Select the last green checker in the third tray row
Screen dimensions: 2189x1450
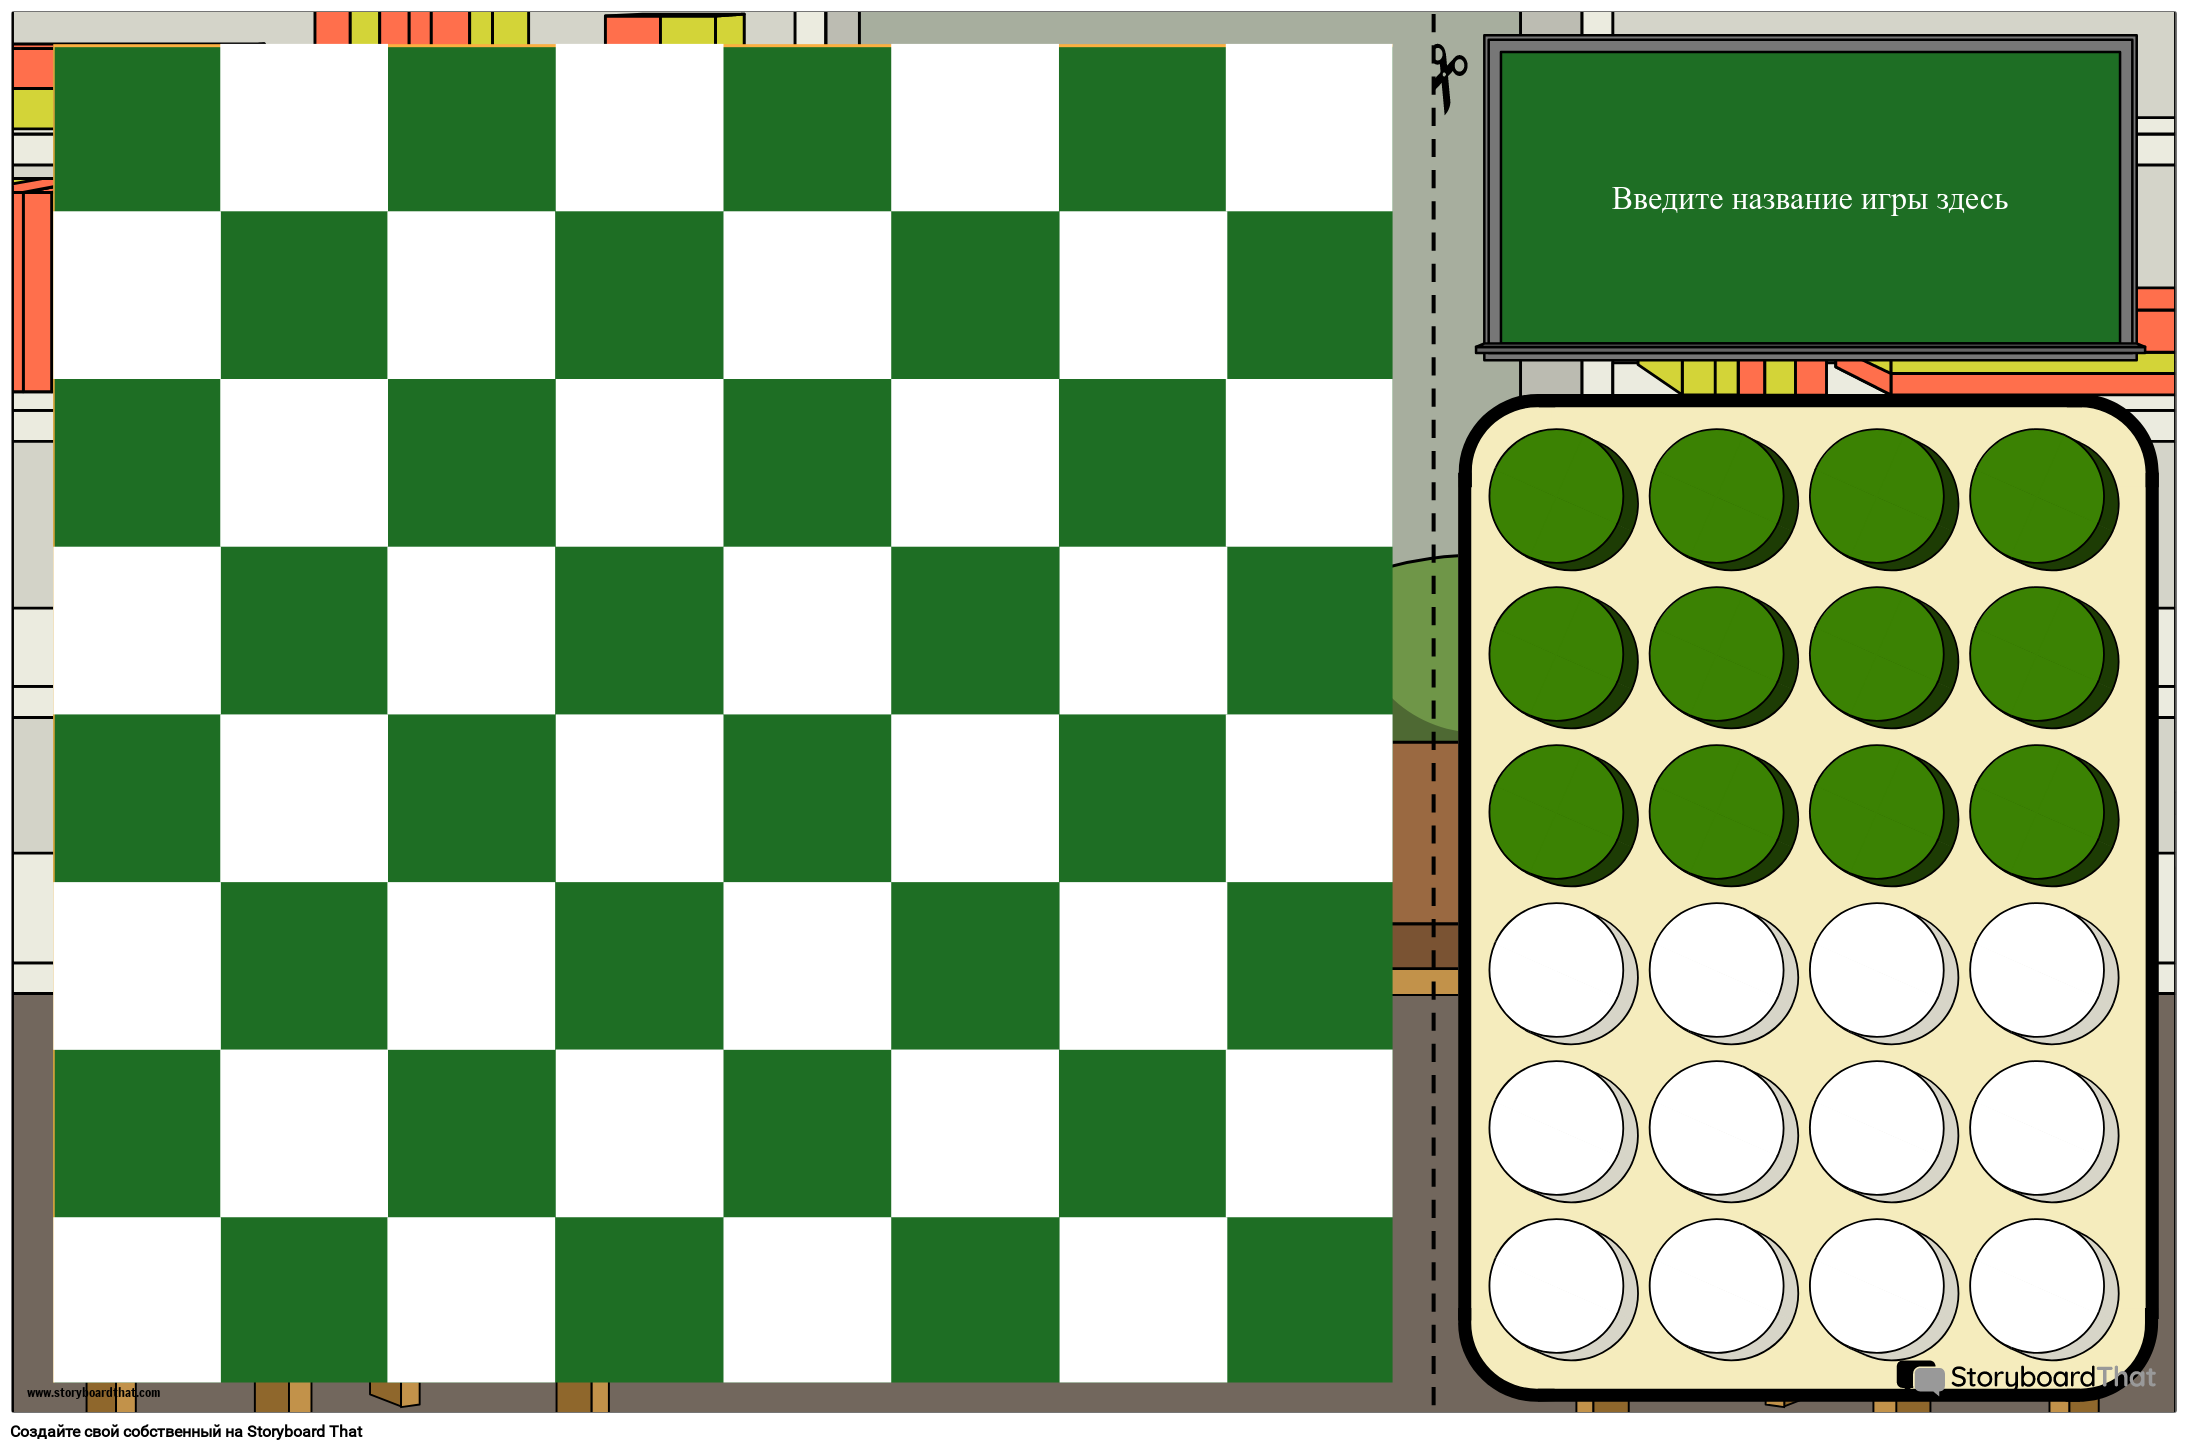click(2037, 811)
